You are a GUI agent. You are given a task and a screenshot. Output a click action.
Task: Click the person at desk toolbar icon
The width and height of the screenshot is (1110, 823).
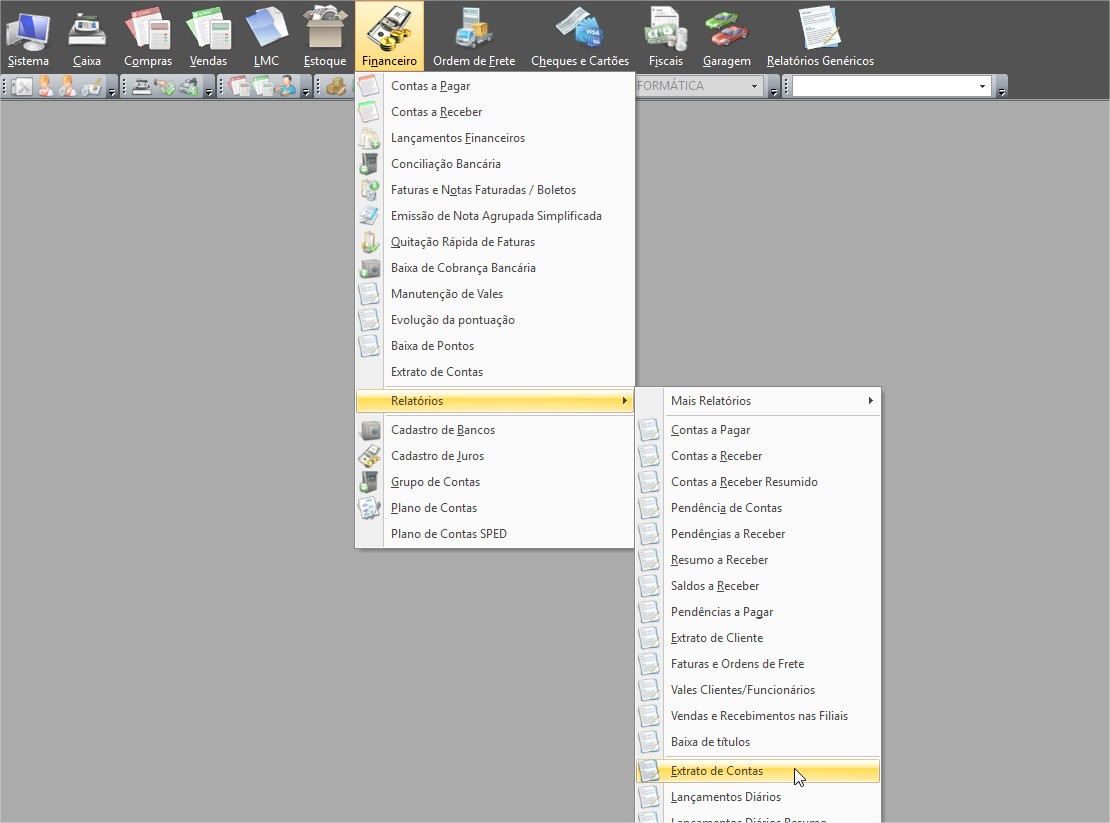(286, 86)
